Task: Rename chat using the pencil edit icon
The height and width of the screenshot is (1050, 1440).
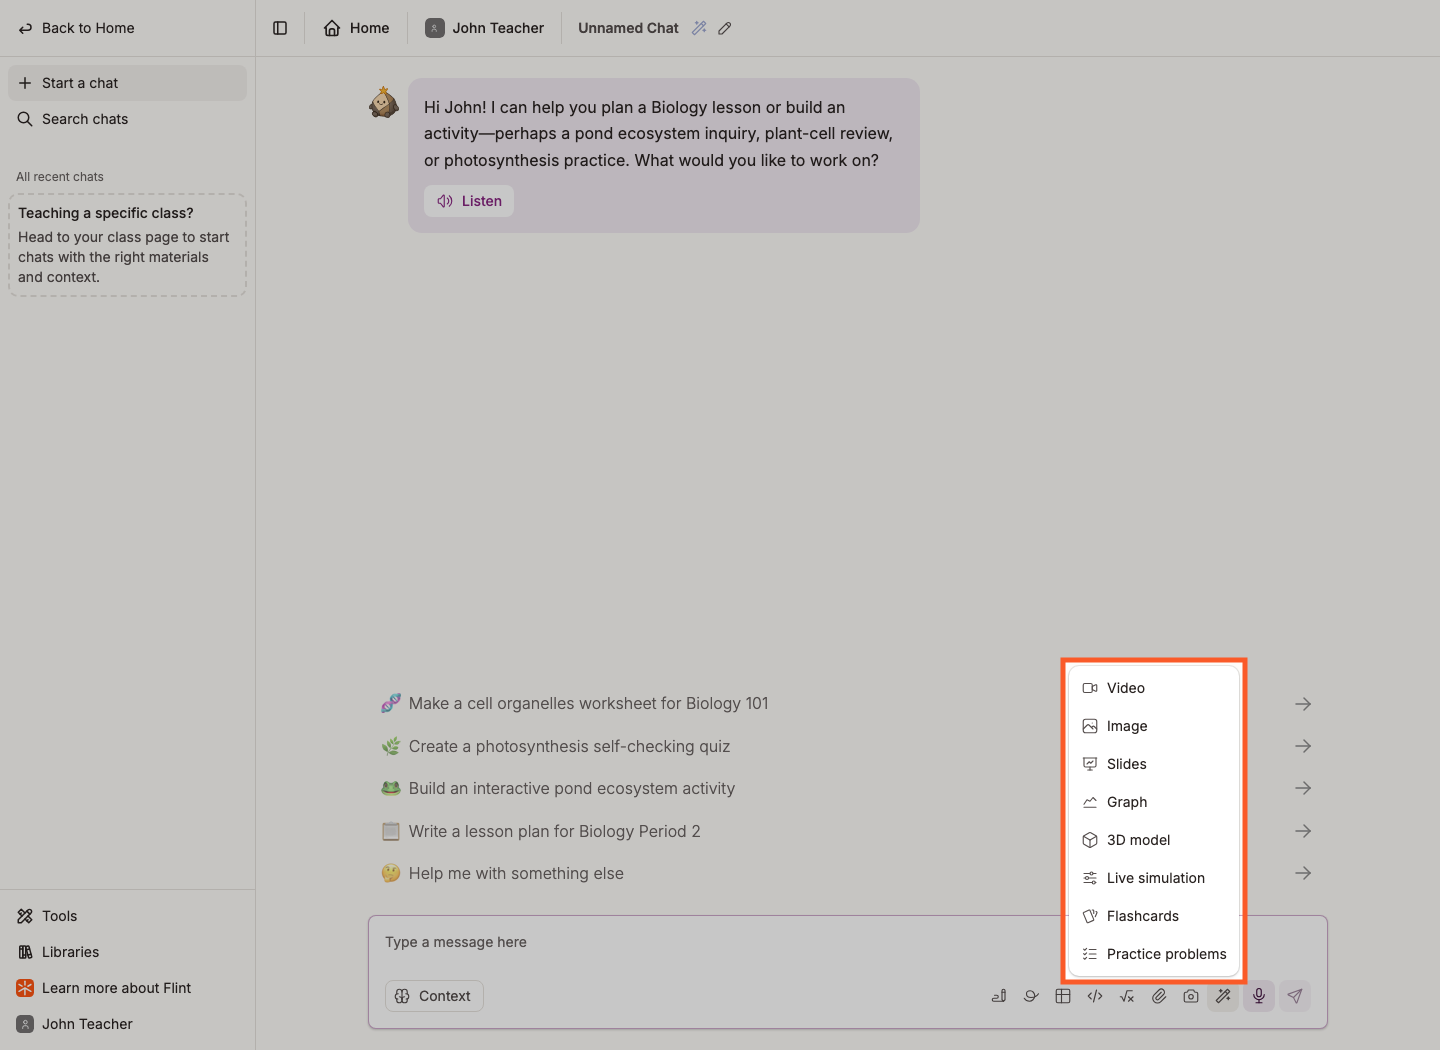Action: click(x=725, y=28)
